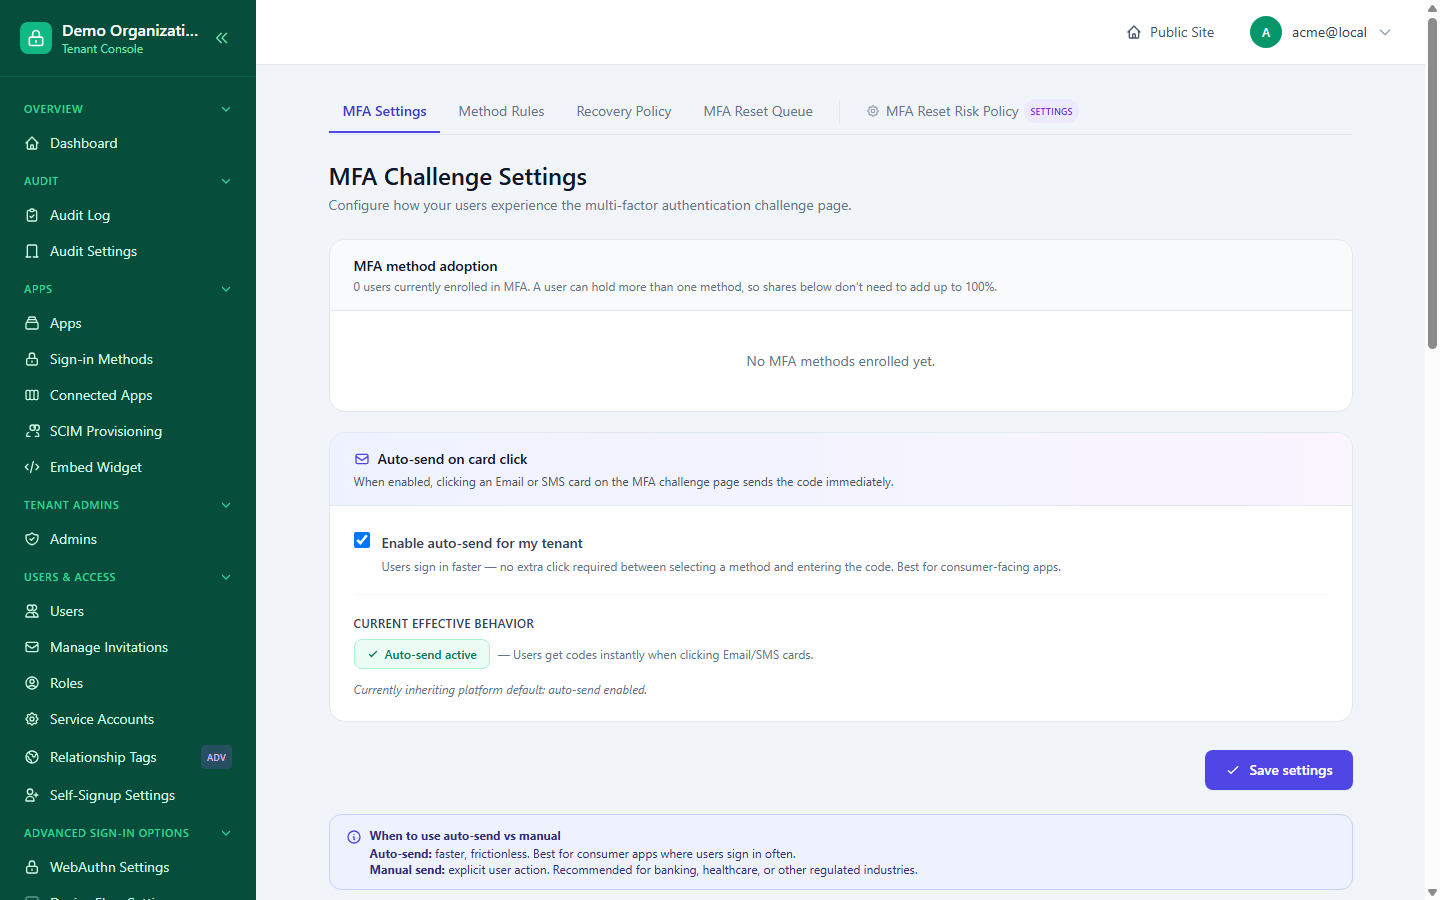Click the Auto-send active status badge
The width and height of the screenshot is (1440, 900).
click(422, 654)
